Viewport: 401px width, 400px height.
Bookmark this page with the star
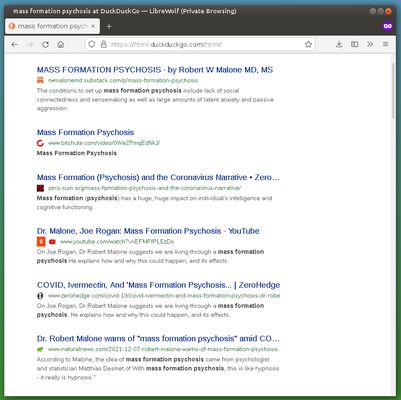[x=308, y=44]
